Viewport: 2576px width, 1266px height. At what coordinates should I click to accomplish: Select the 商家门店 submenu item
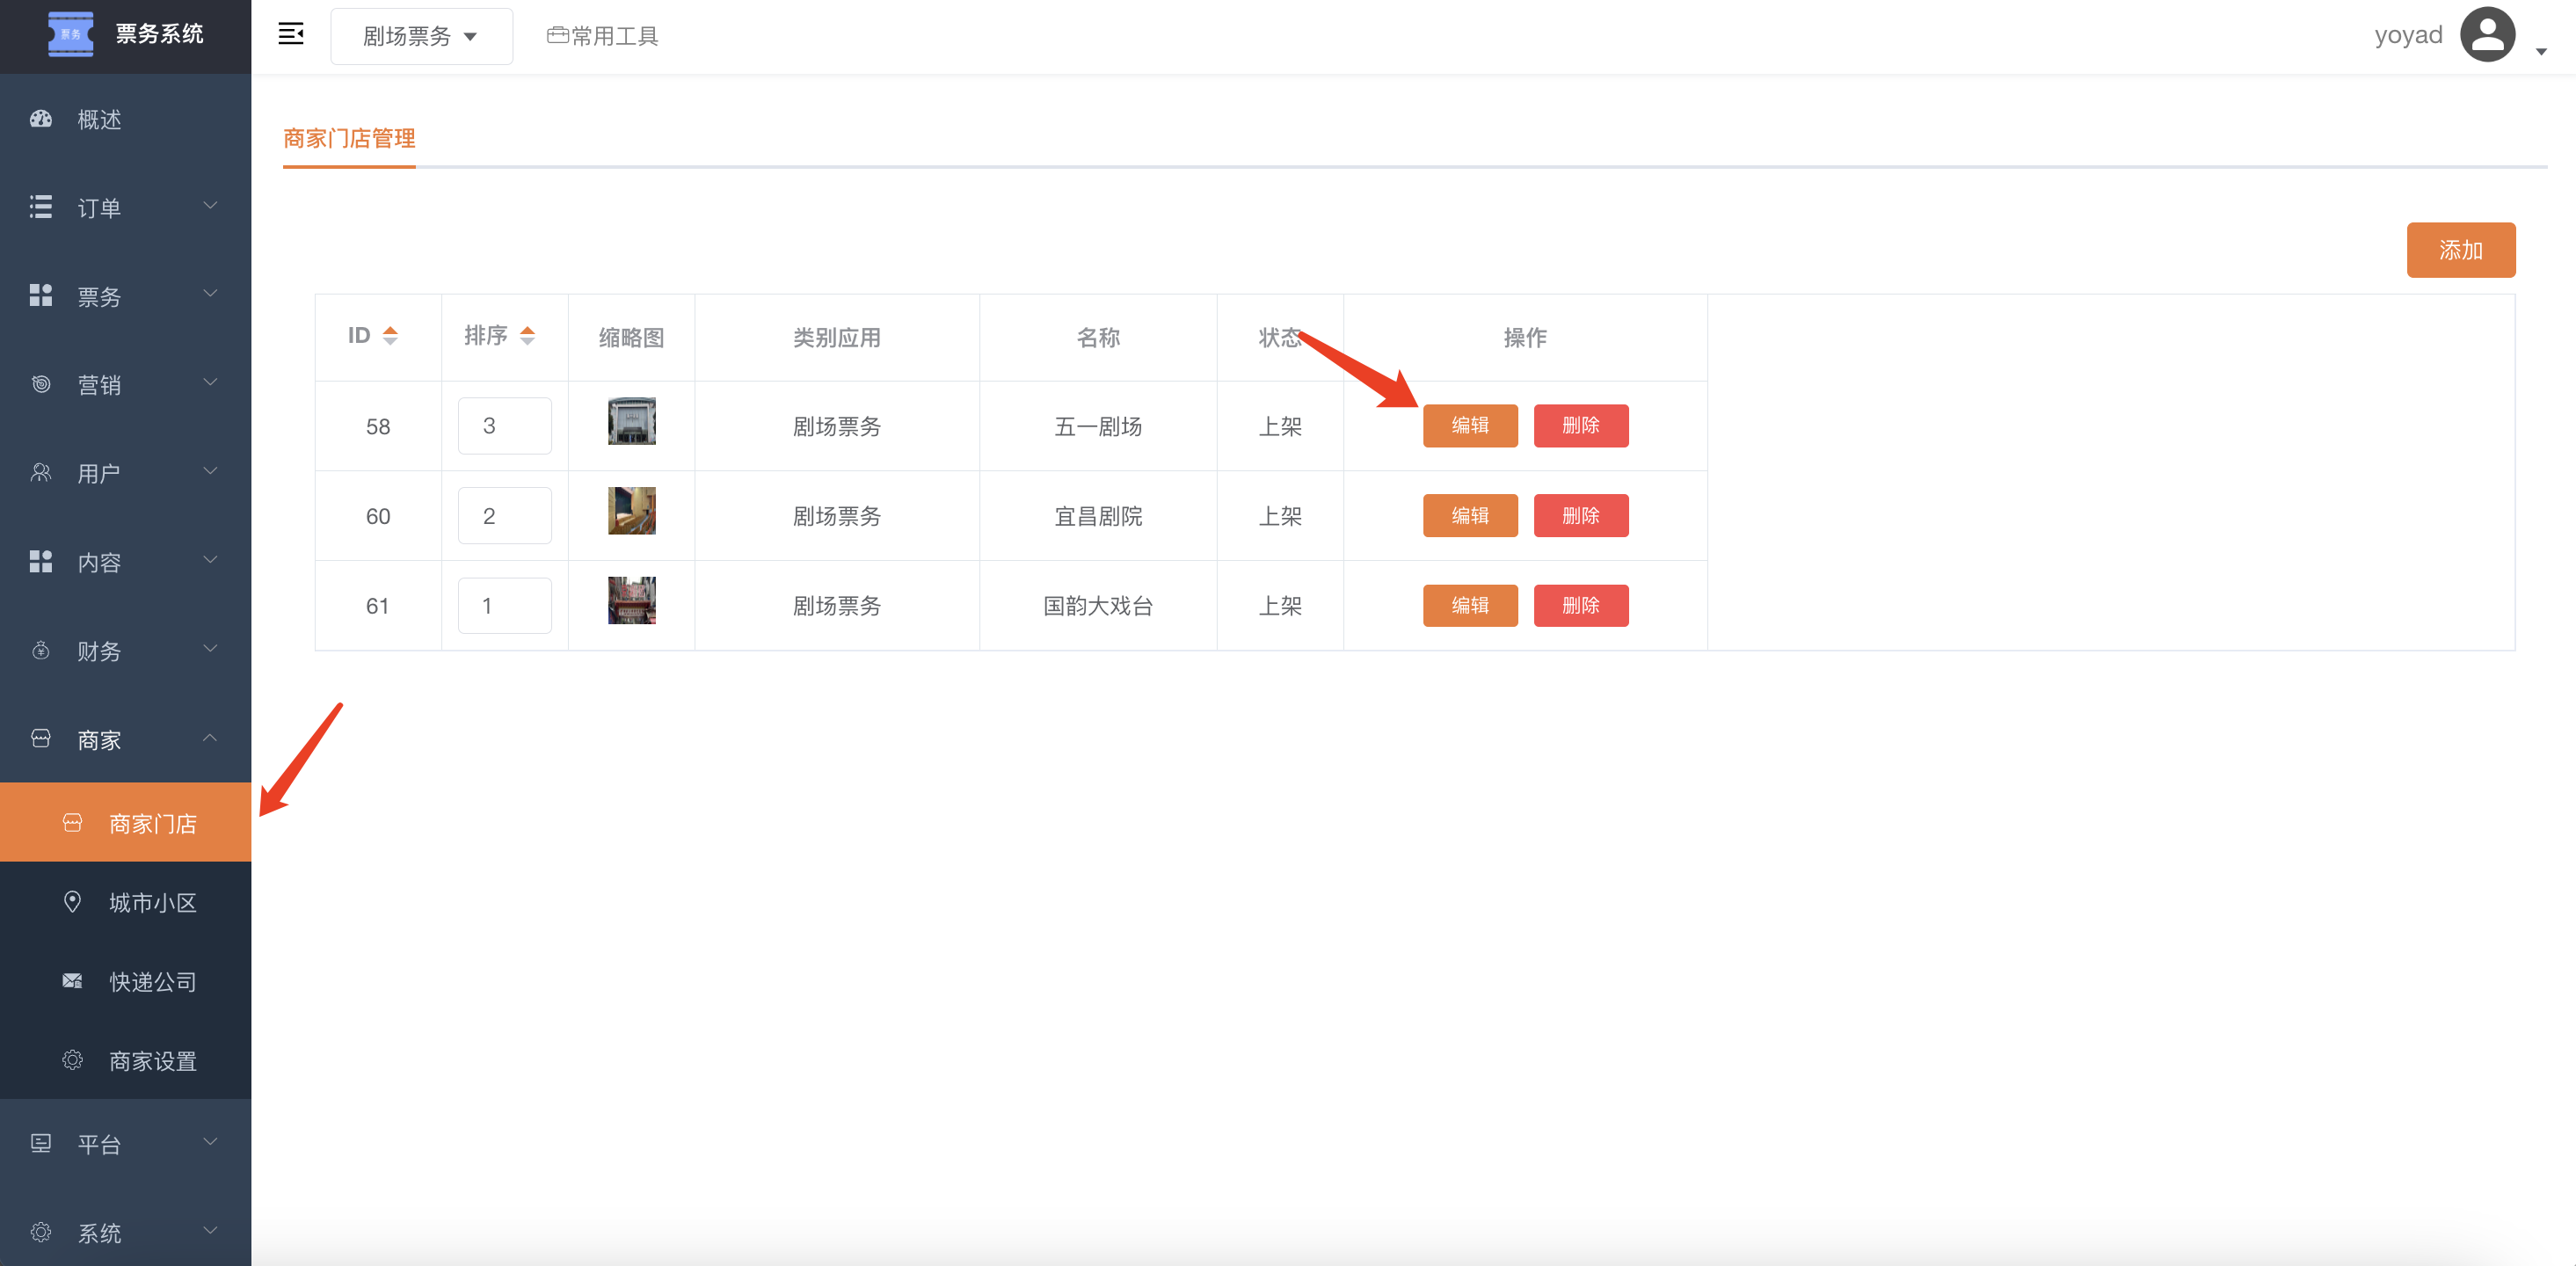click(125, 822)
